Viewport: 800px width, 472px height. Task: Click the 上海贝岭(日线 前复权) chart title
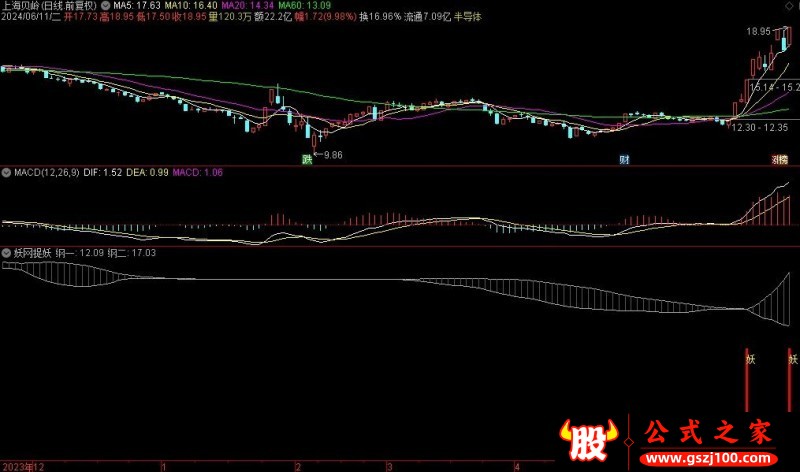tap(49, 6)
